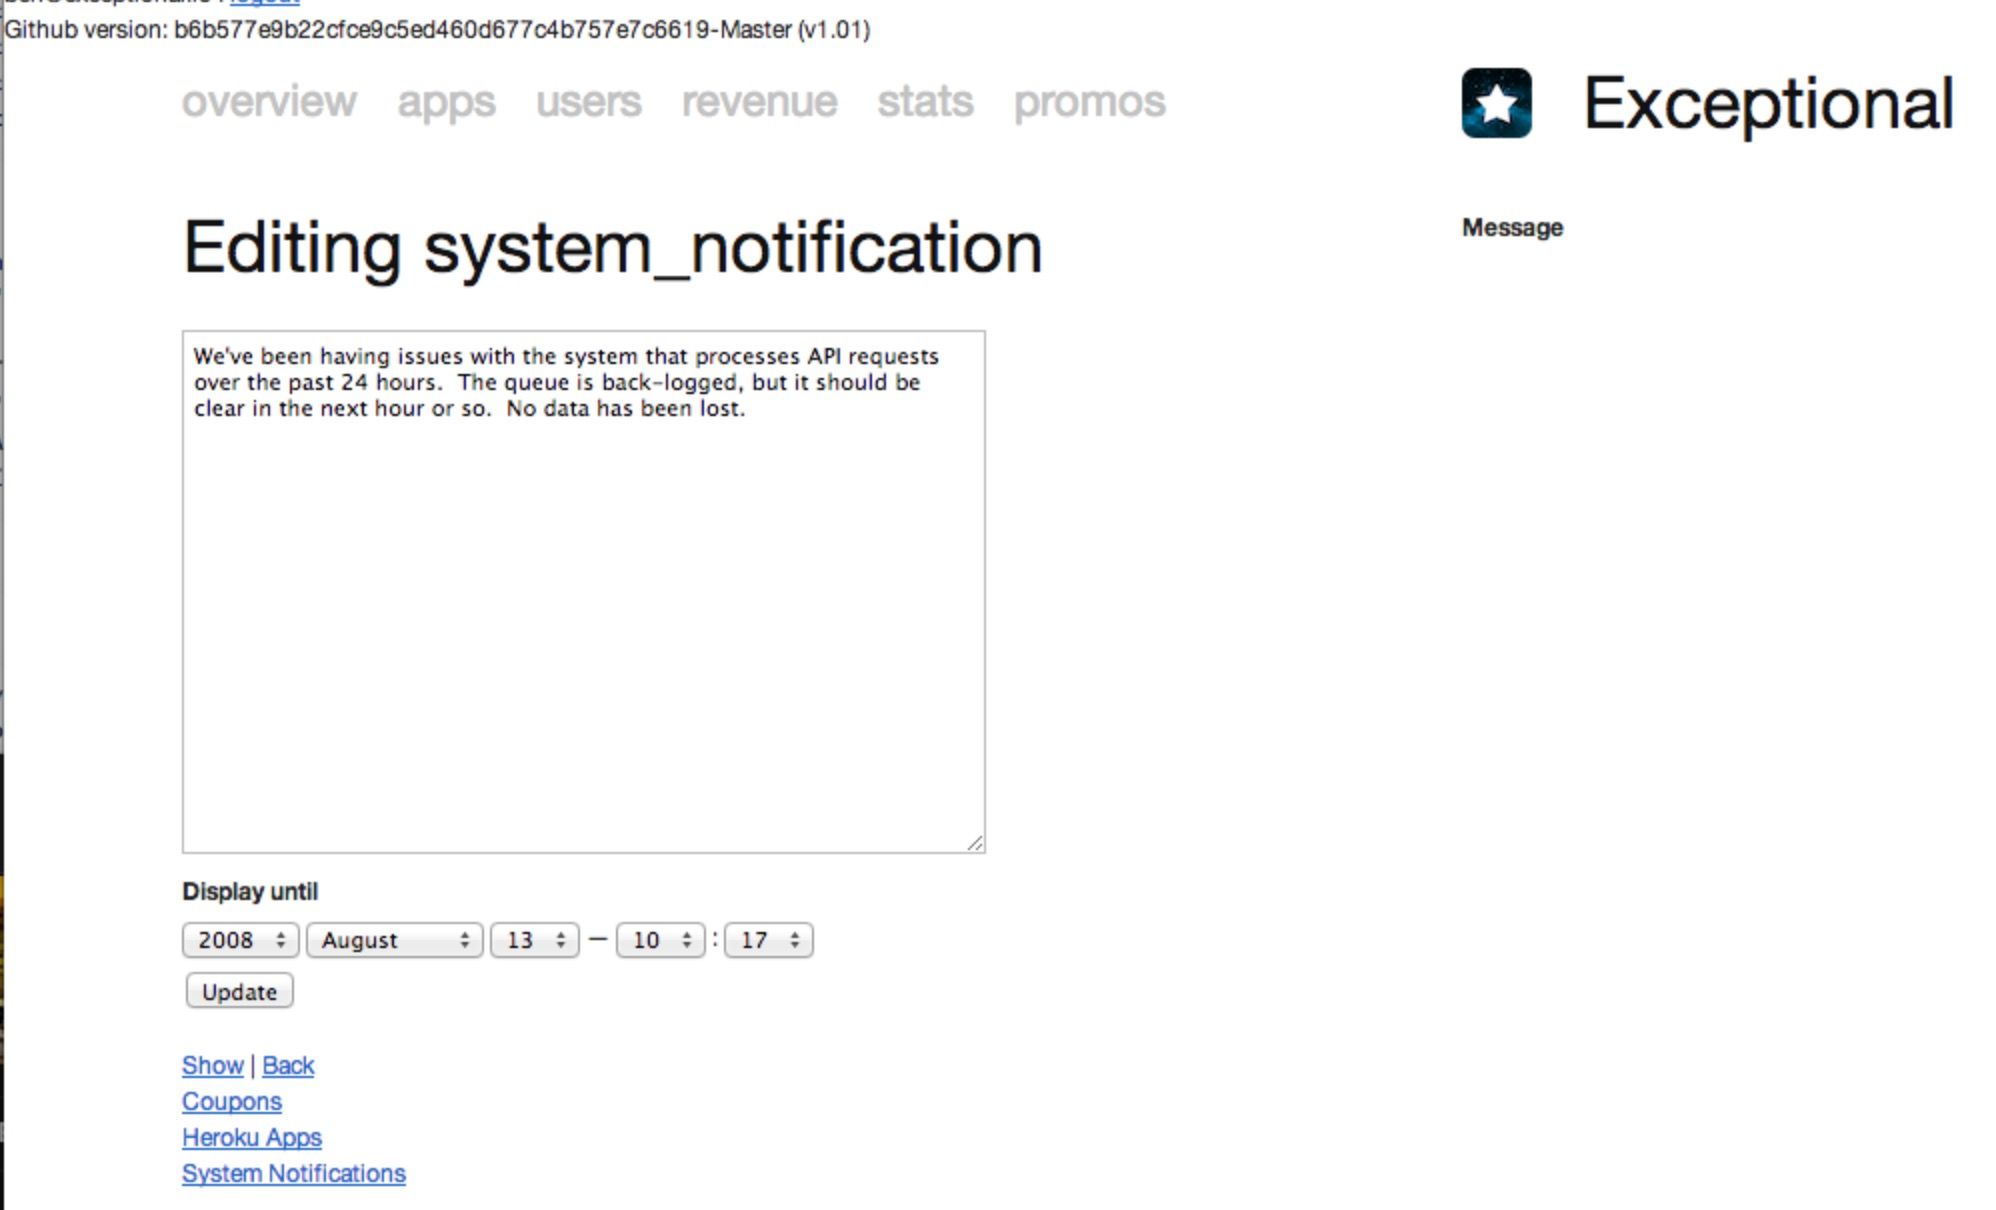Click the Heroku Apps link

[251, 1137]
